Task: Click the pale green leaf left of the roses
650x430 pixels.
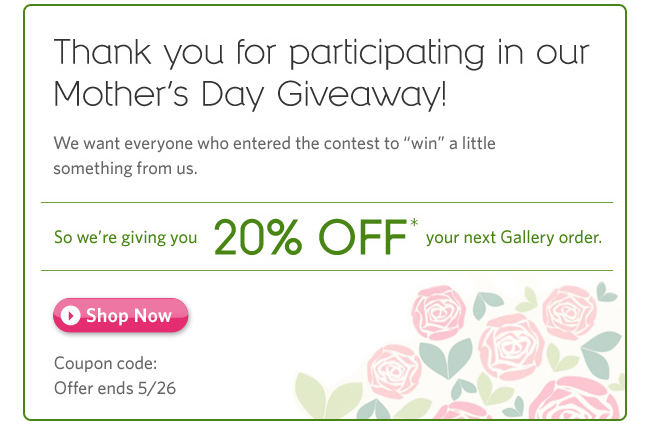Action: click(x=320, y=396)
